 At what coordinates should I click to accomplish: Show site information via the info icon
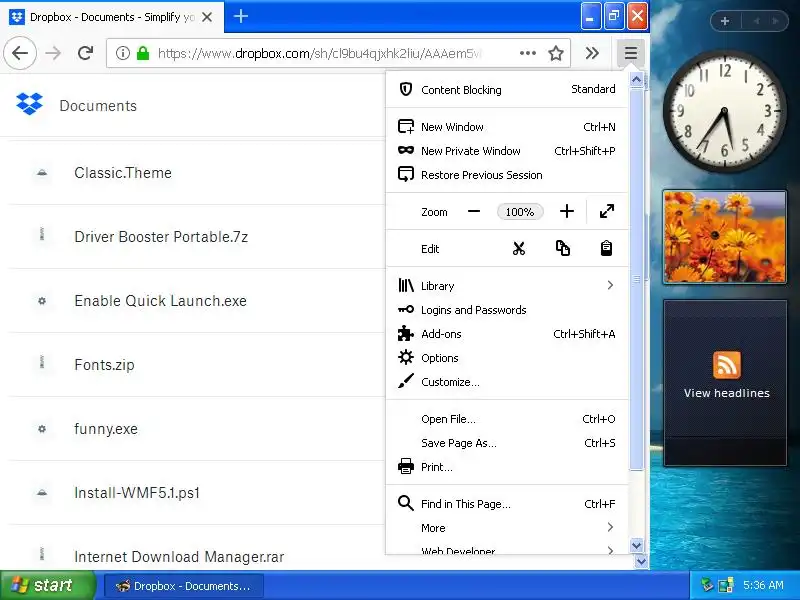tap(122, 53)
